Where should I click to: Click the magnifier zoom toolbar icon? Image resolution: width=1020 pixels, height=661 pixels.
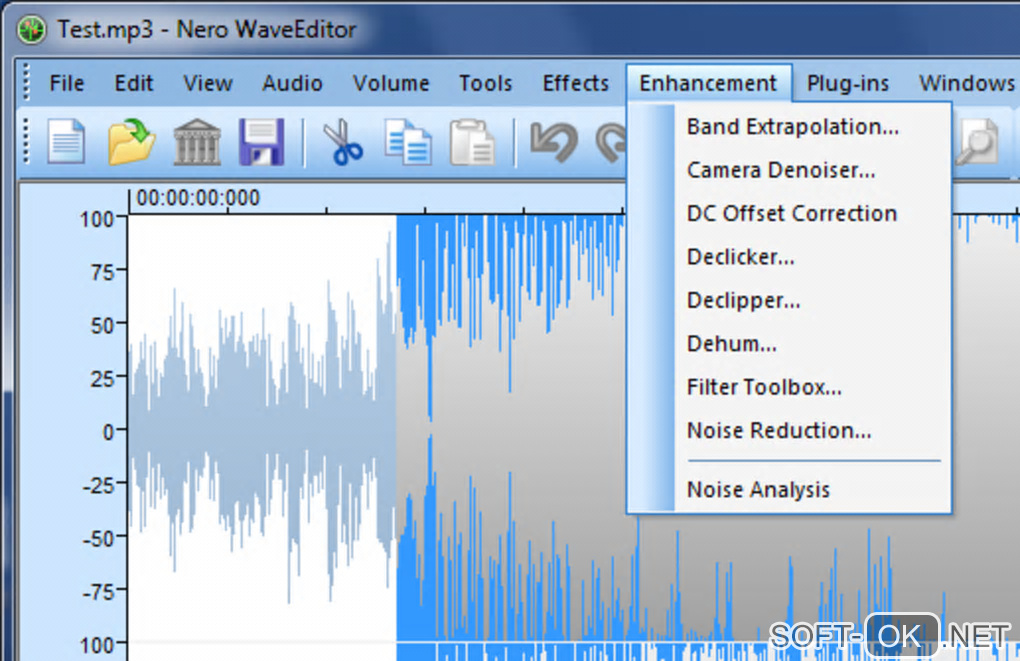click(976, 141)
